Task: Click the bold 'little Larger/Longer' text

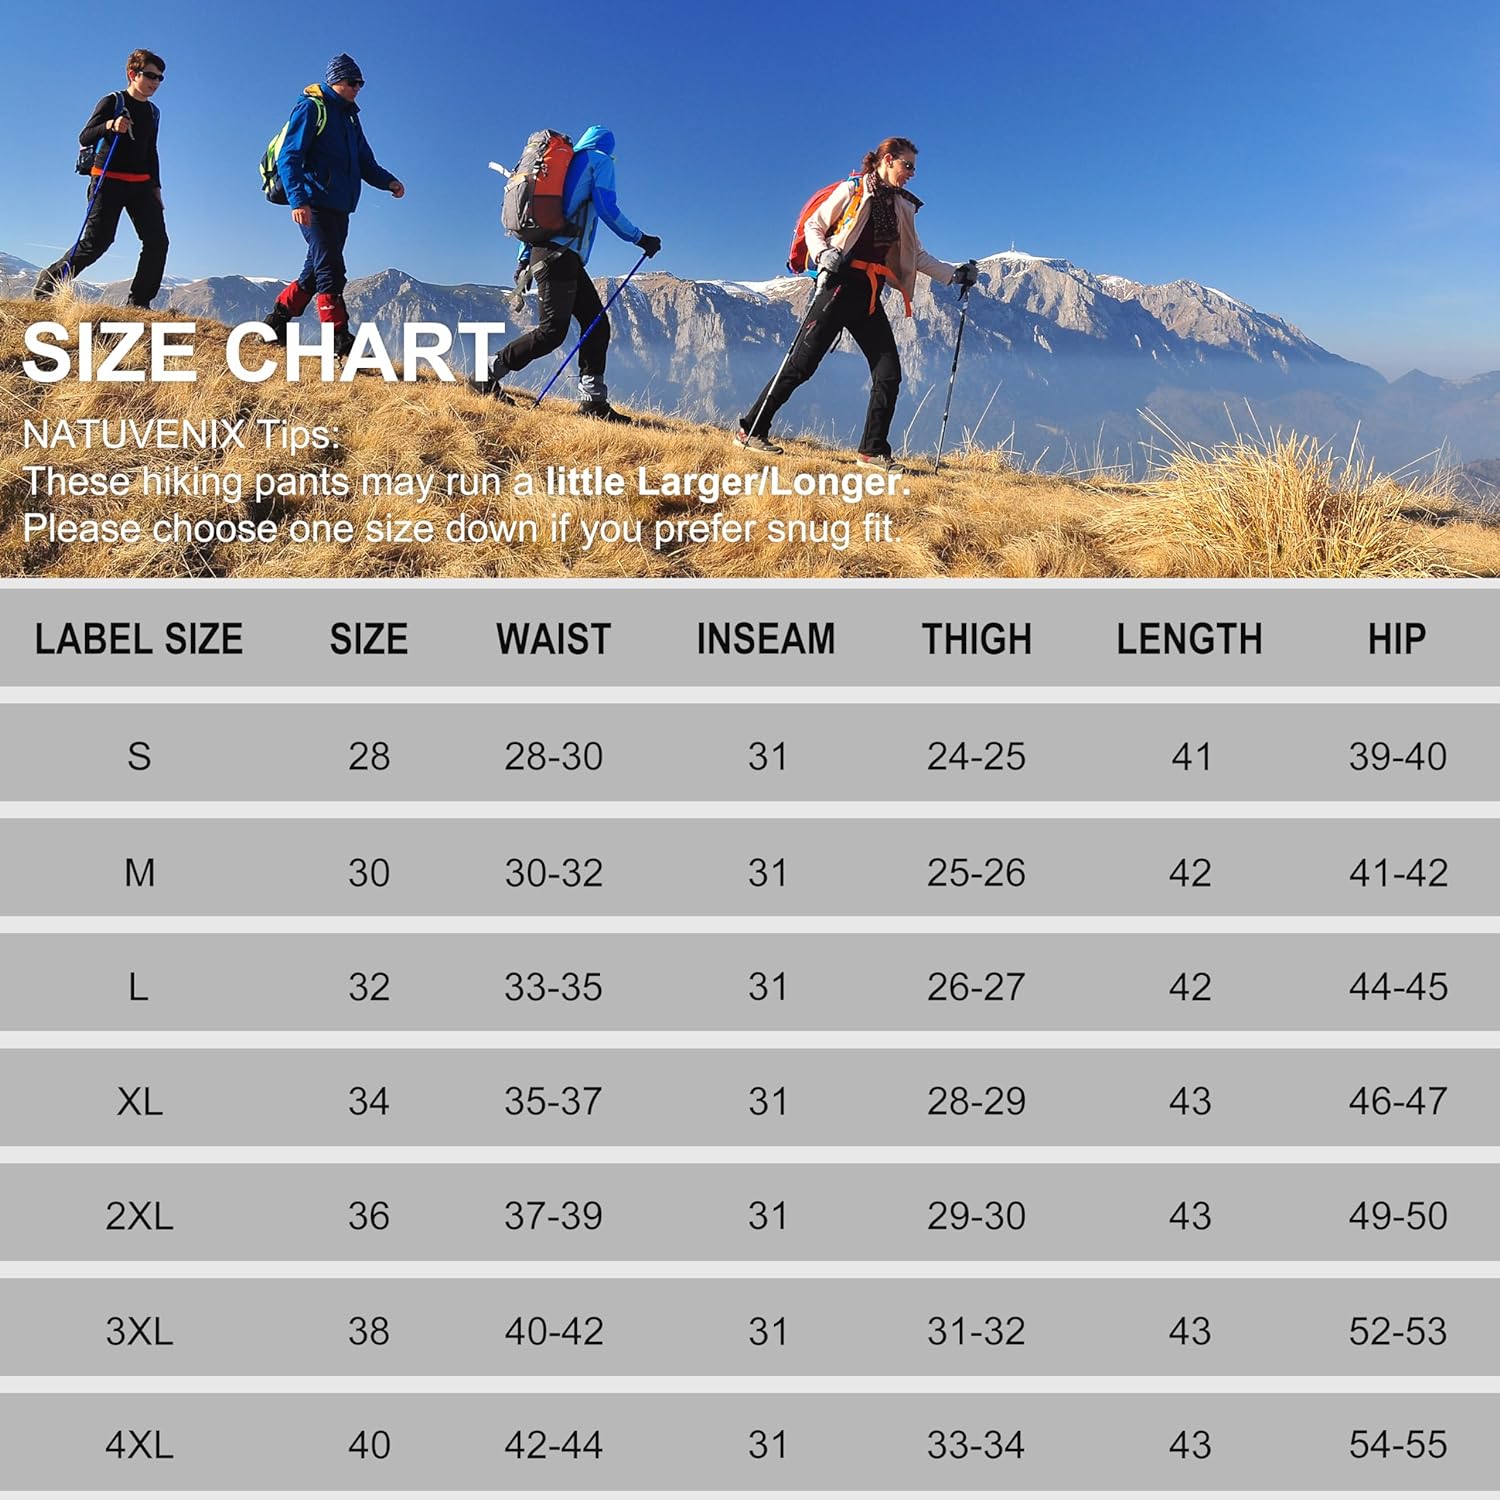Action: [728, 482]
